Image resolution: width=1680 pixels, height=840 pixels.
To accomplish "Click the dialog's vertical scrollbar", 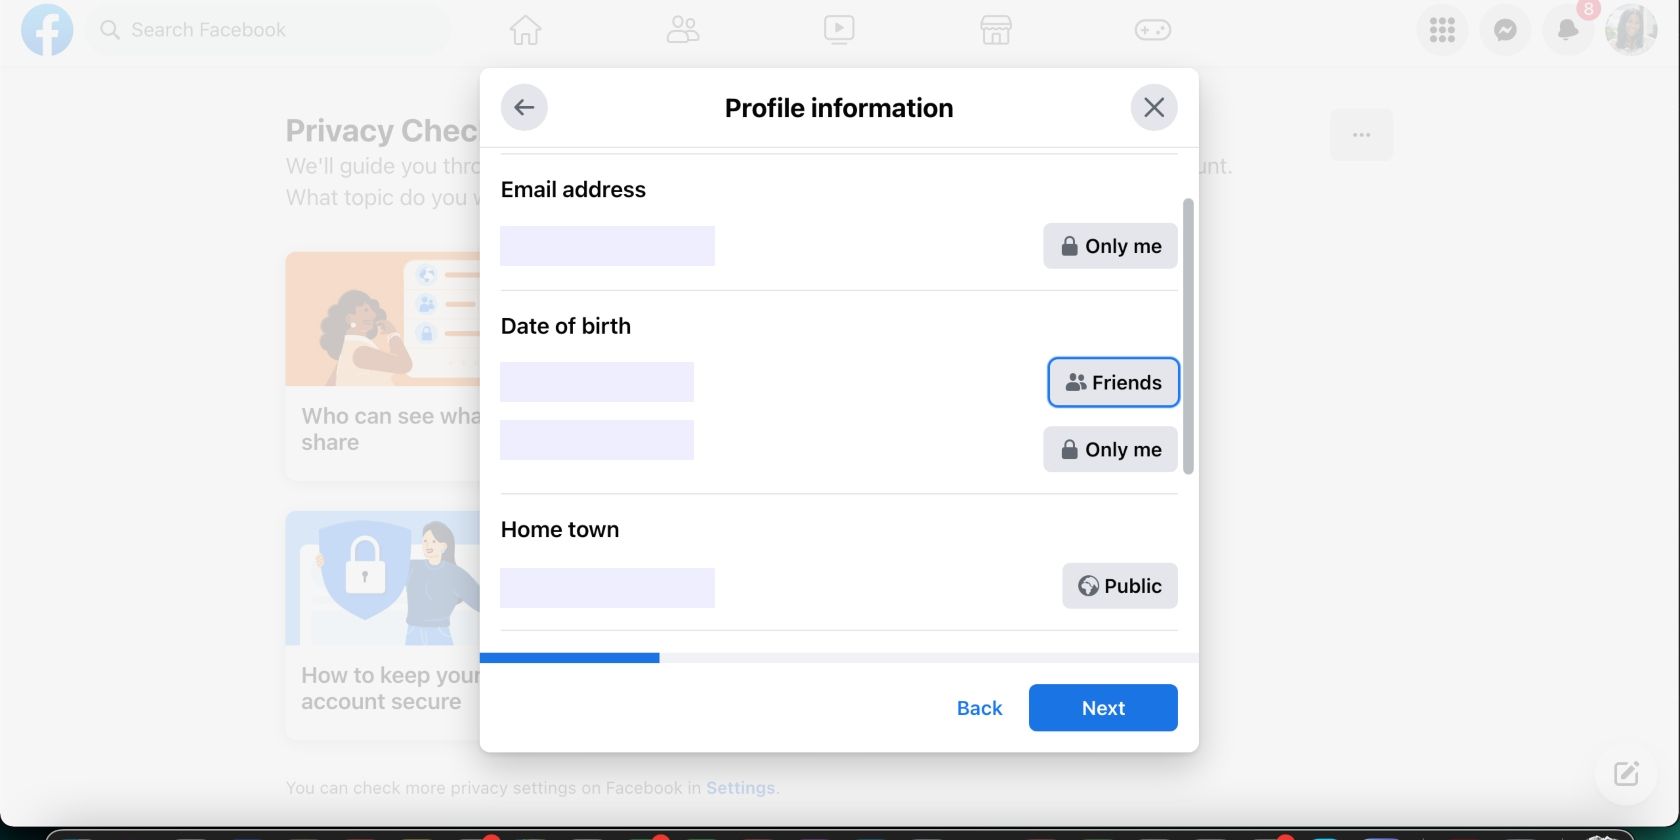I will click(x=1188, y=336).
